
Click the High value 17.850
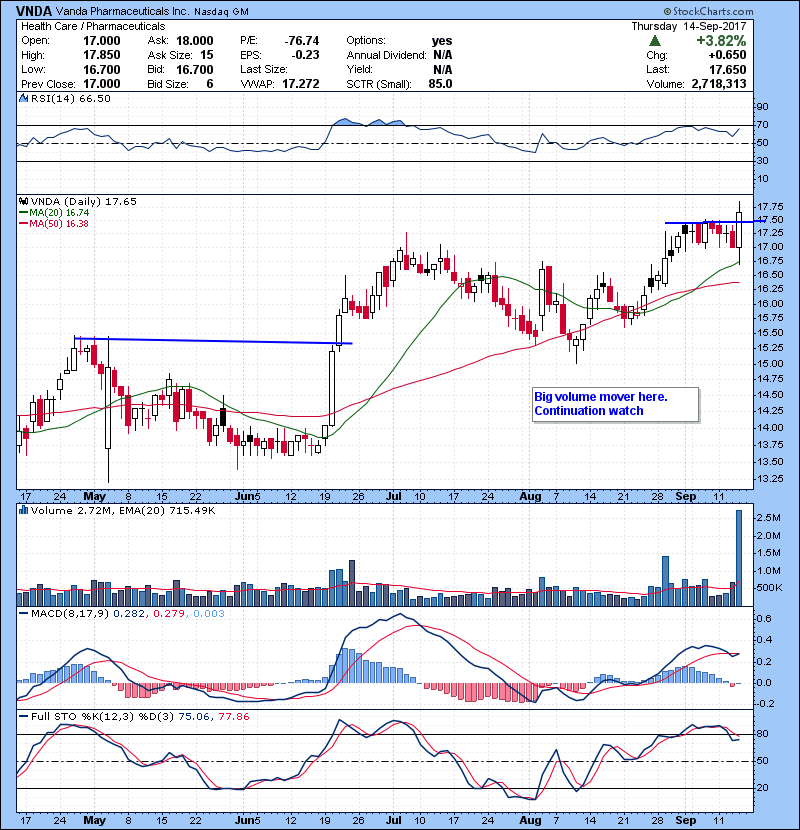(102, 55)
